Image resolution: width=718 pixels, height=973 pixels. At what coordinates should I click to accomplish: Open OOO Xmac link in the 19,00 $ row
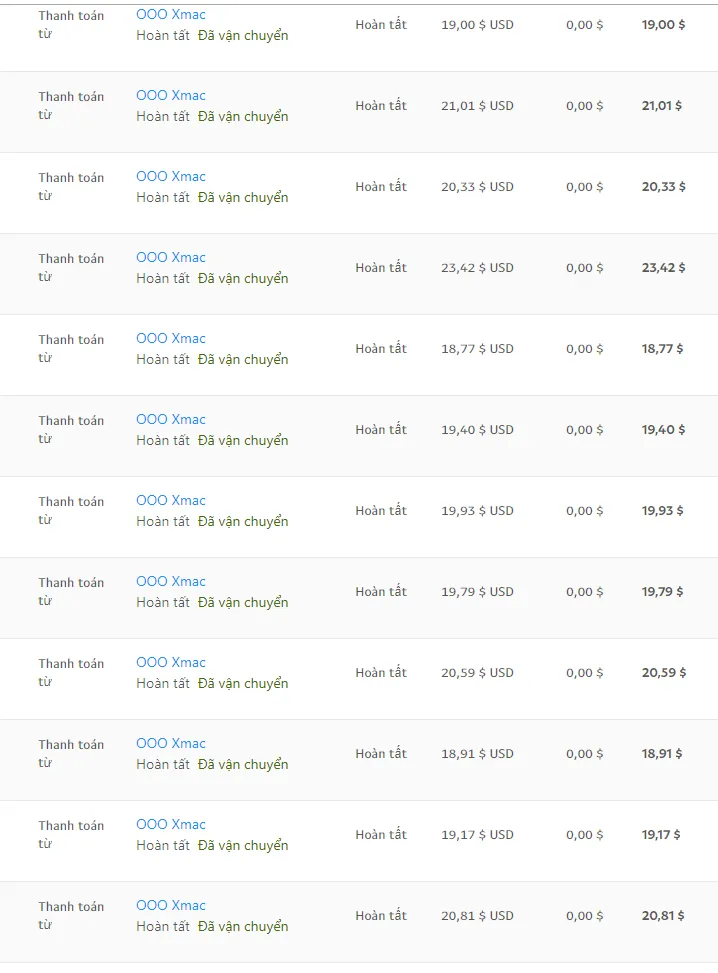tap(171, 15)
